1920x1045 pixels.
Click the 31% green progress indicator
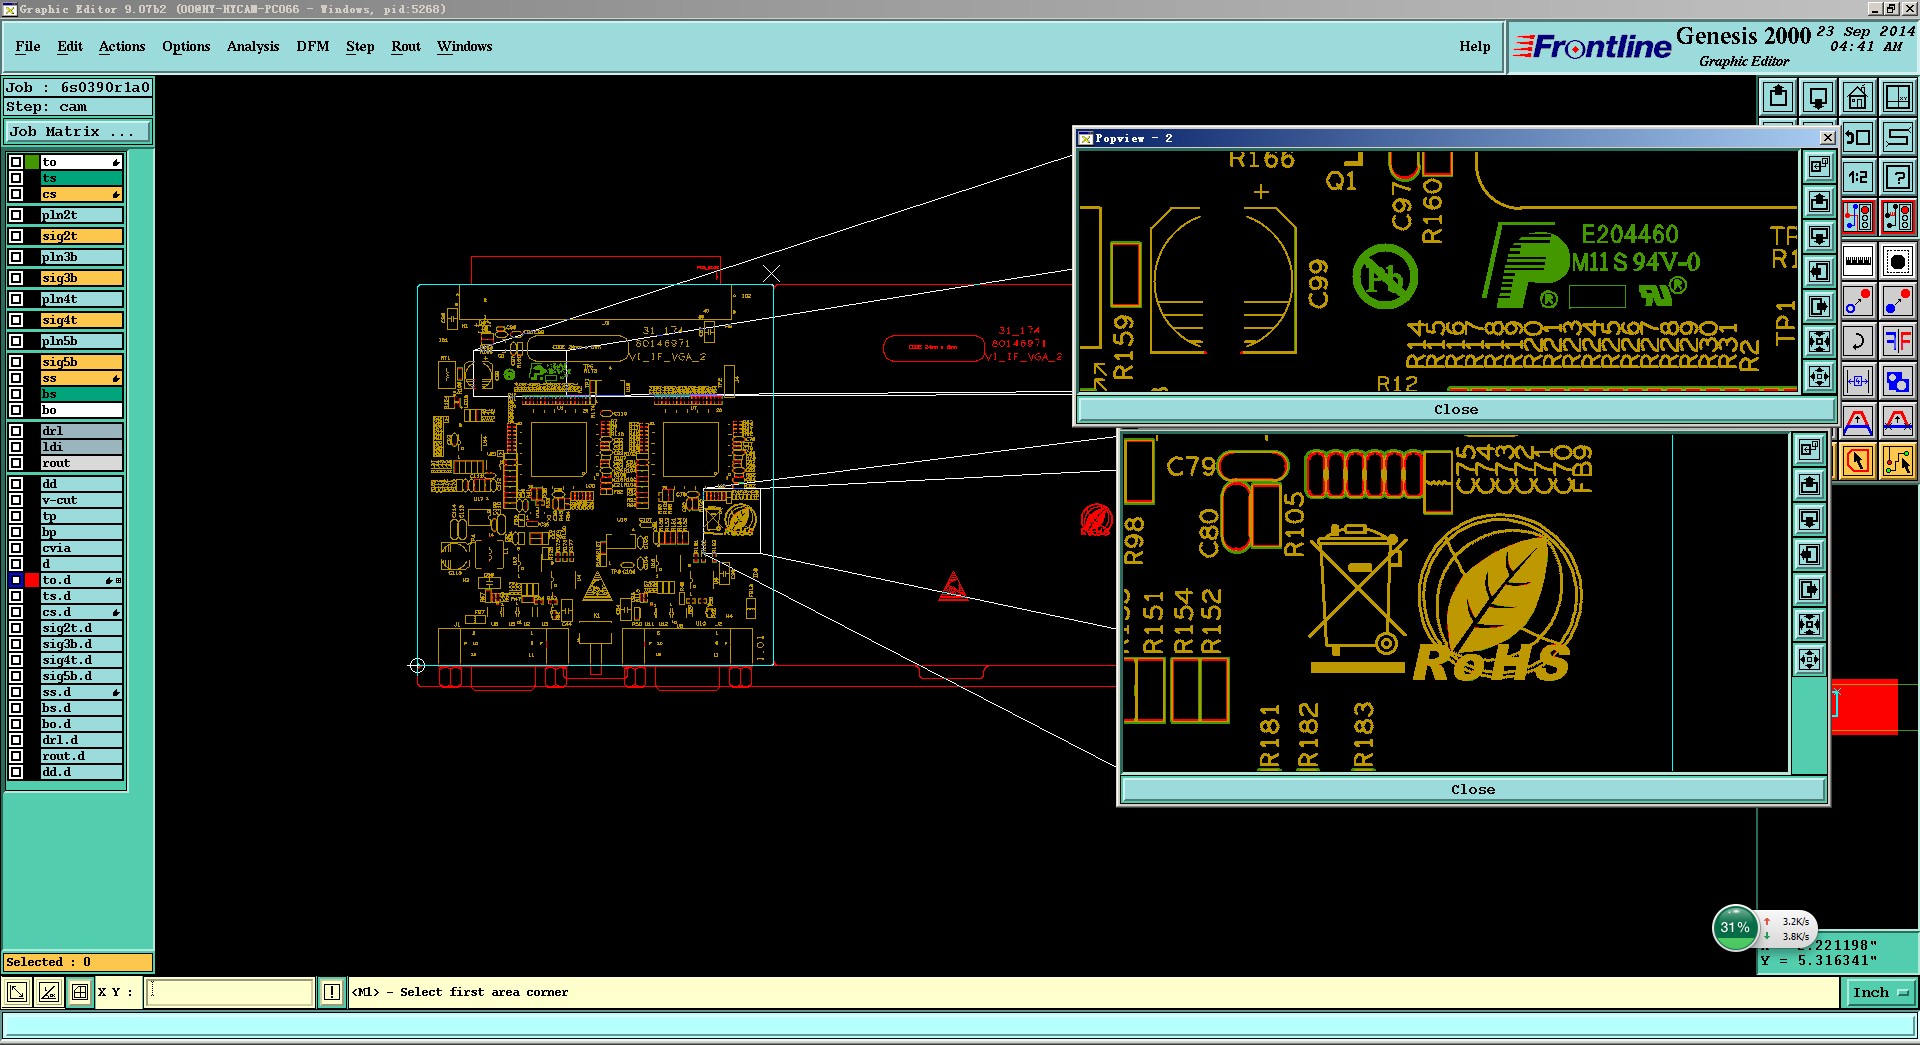coord(1735,928)
